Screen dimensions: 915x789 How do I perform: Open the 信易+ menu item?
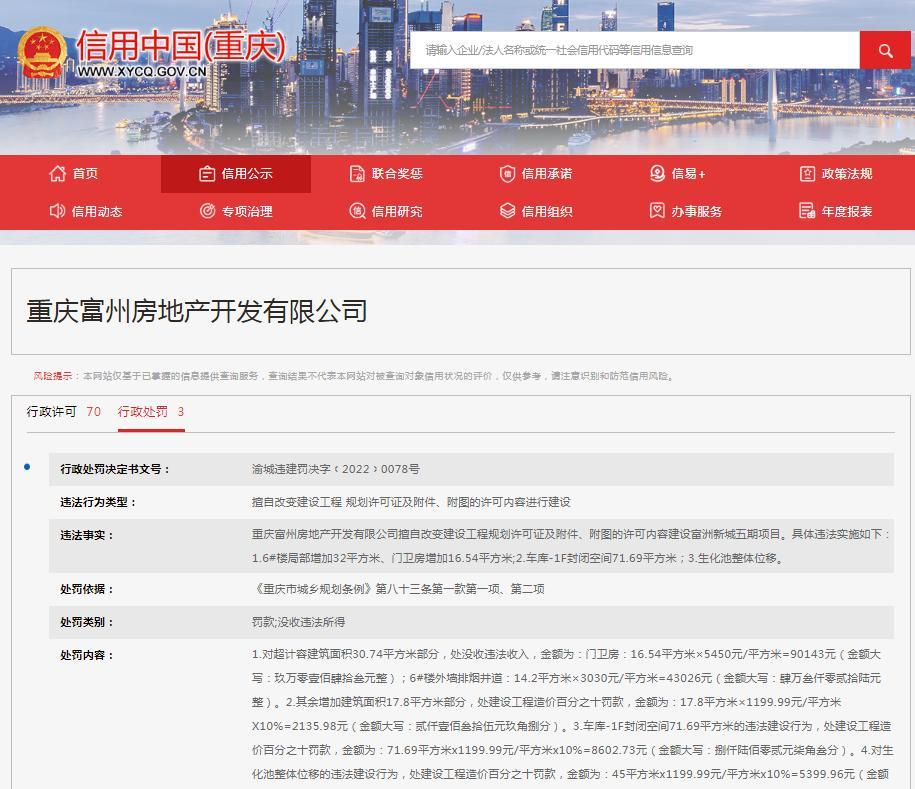click(x=688, y=173)
